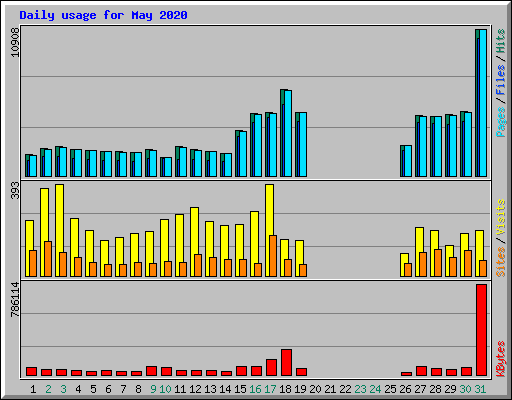Click the green day 10 axis label

tap(165, 389)
